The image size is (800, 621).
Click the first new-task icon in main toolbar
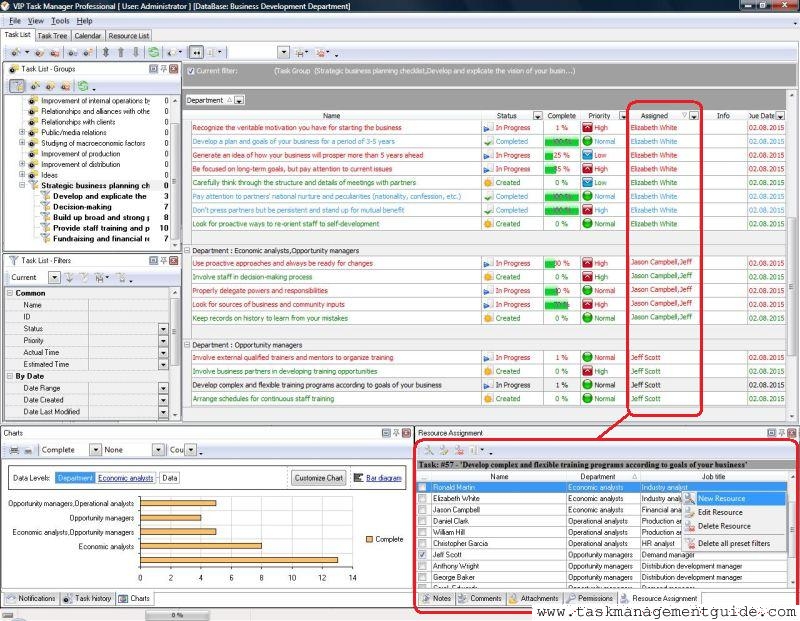point(16,52)
